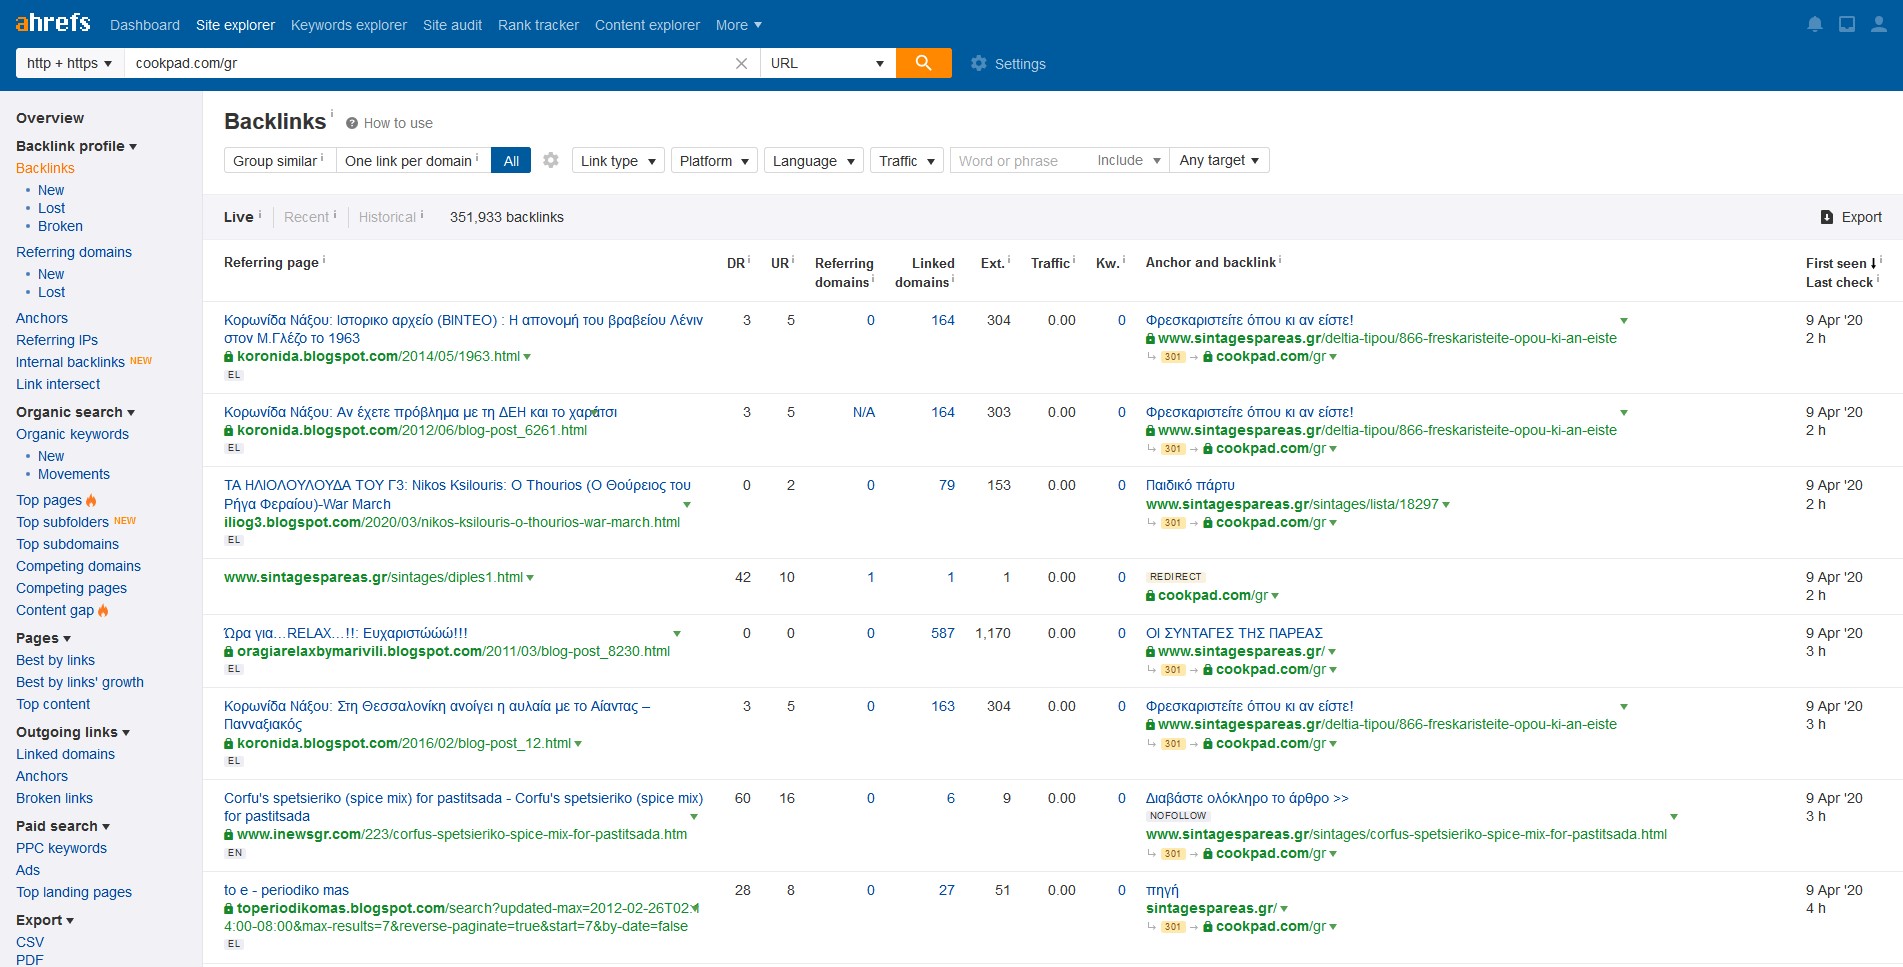This screenshot has height=967, width=1903.
Task: Select Group similar backlink mode
Action: 279,160
